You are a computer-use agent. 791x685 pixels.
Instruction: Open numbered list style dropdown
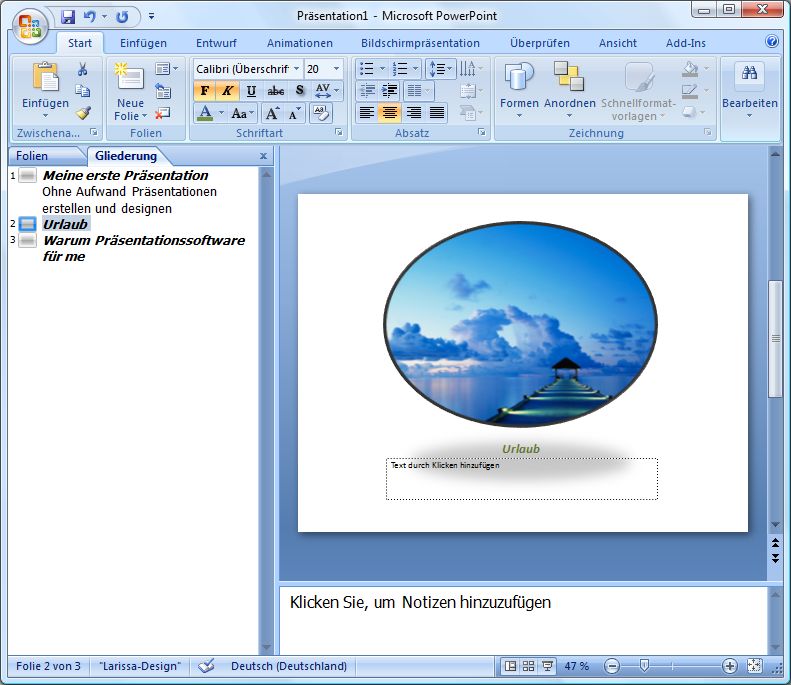(x=416, y=69)
